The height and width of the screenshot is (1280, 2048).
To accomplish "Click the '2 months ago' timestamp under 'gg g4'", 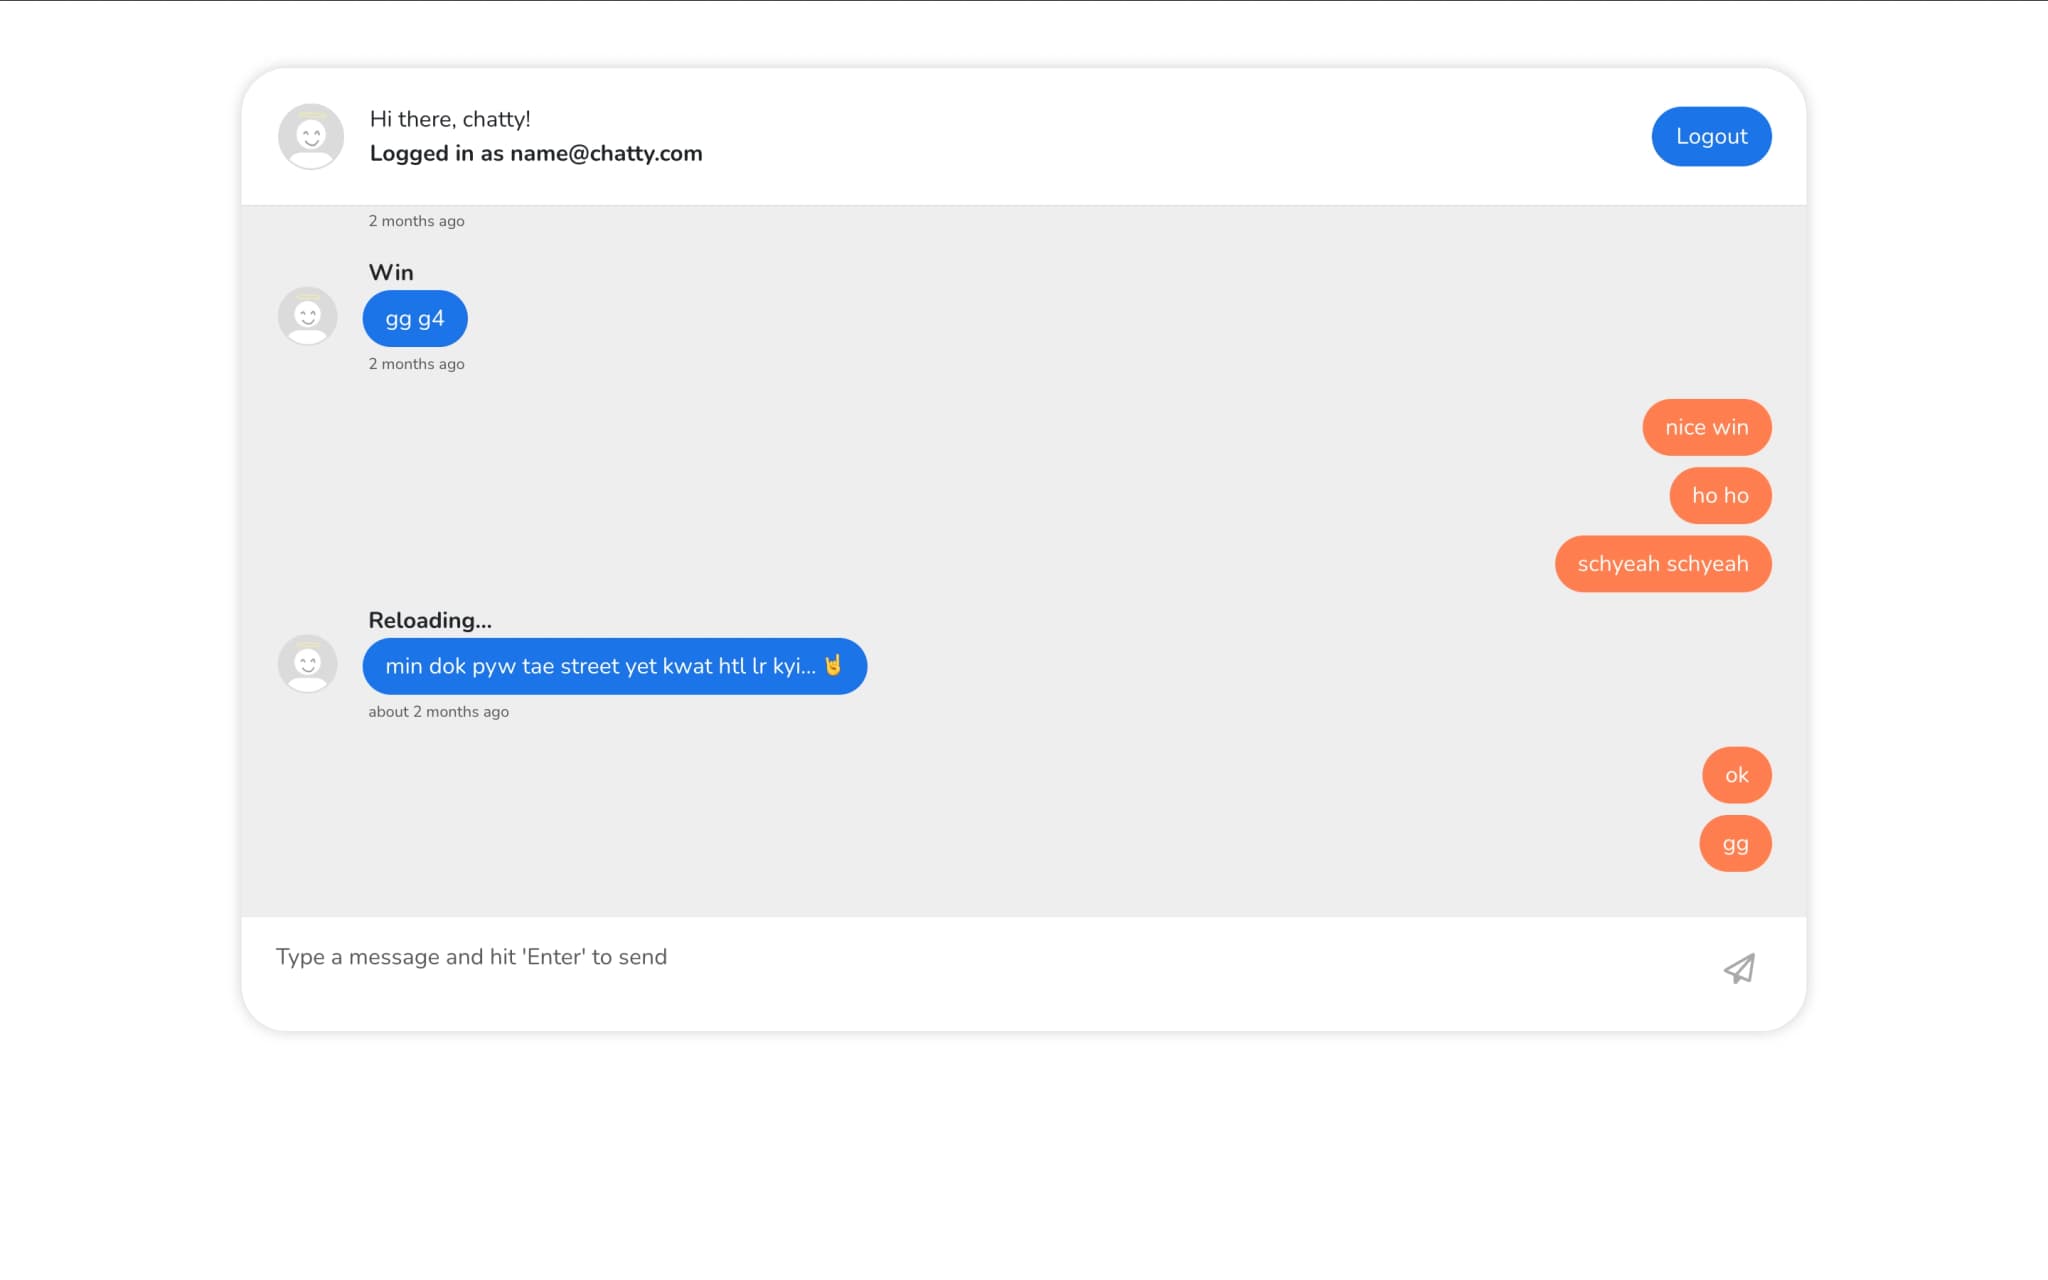I will pyautogui.click(x=416, y=364).
